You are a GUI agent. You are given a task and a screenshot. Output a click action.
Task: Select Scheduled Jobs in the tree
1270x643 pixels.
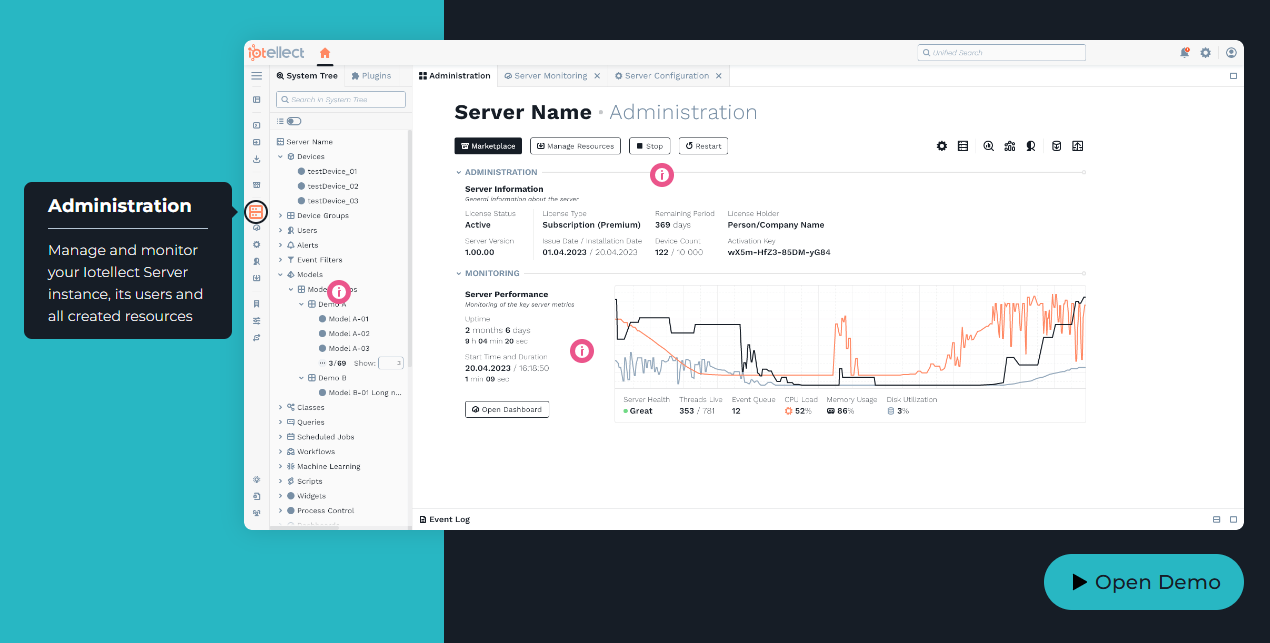325,437
